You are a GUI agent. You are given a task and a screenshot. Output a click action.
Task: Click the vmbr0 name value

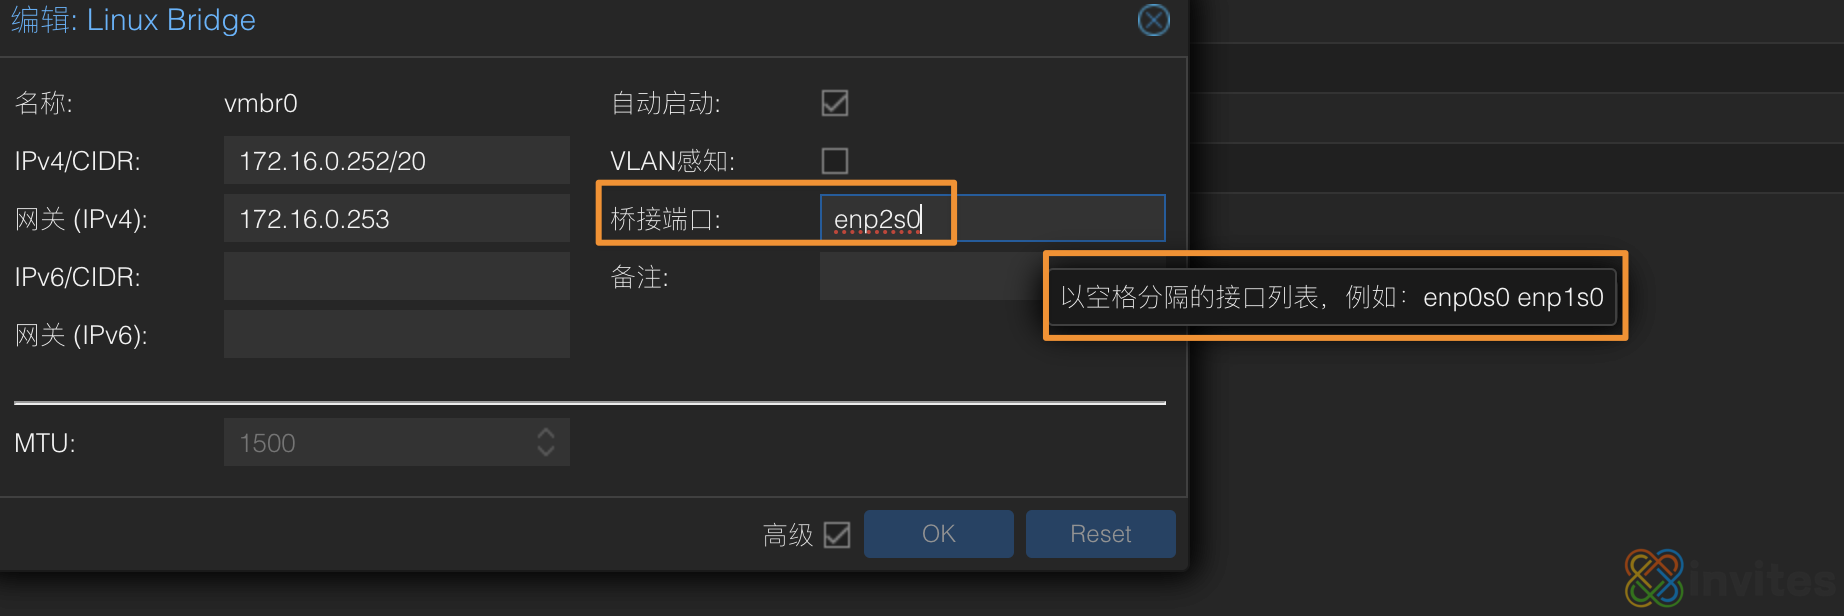point(261,103)
